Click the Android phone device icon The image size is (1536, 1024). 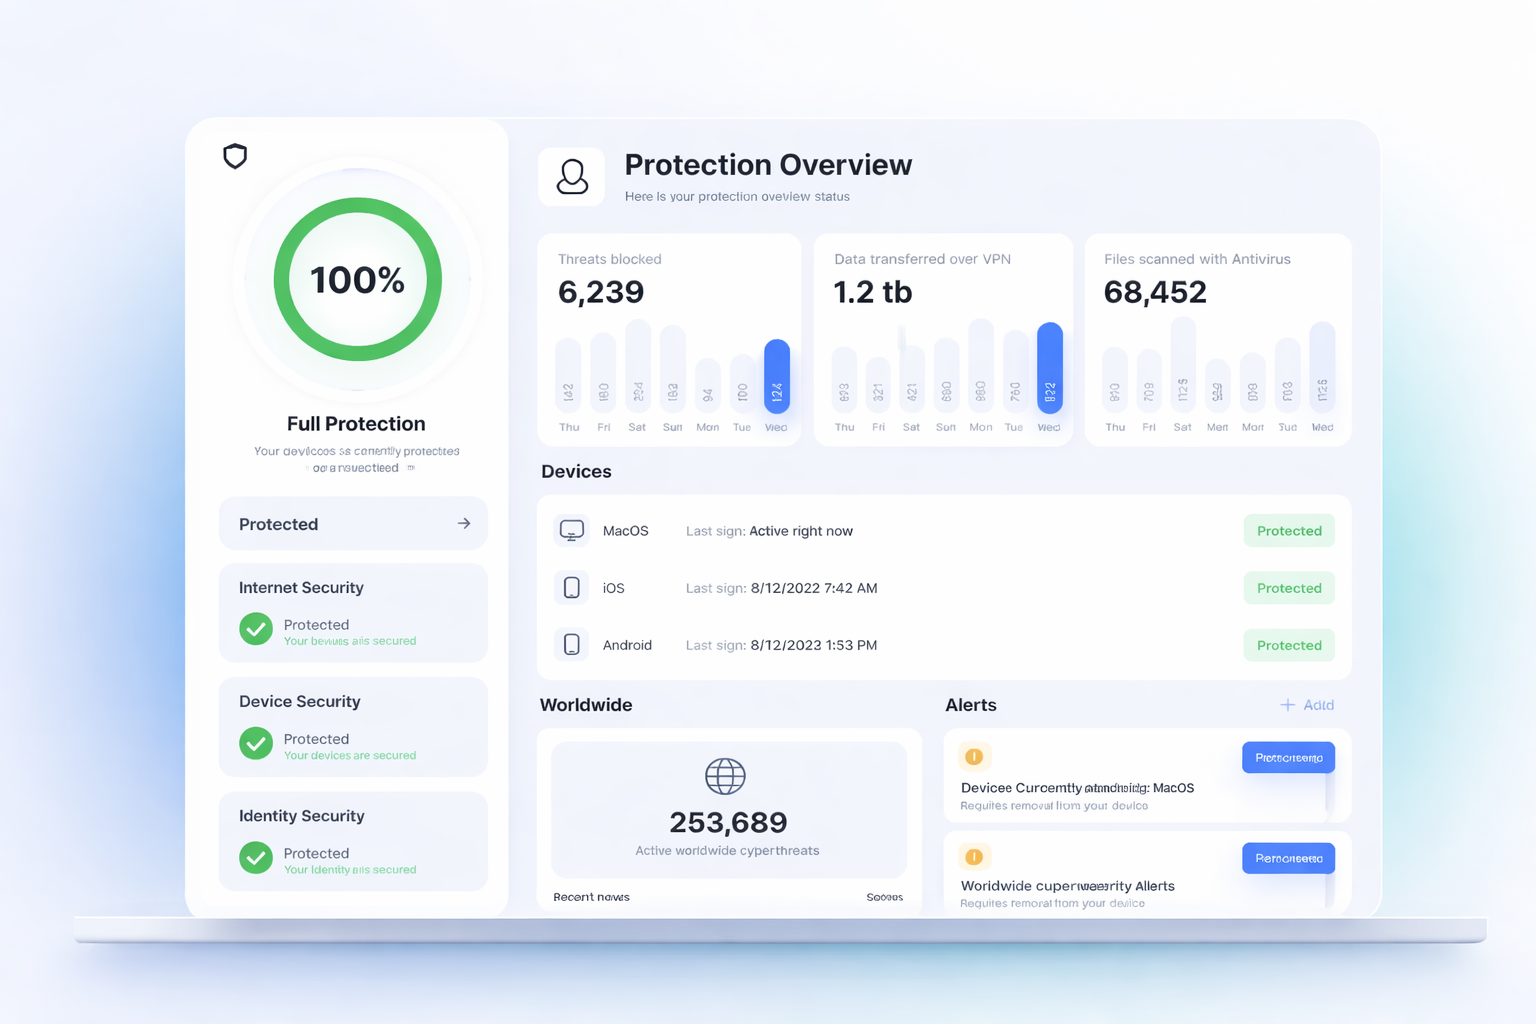pos(572,645)
